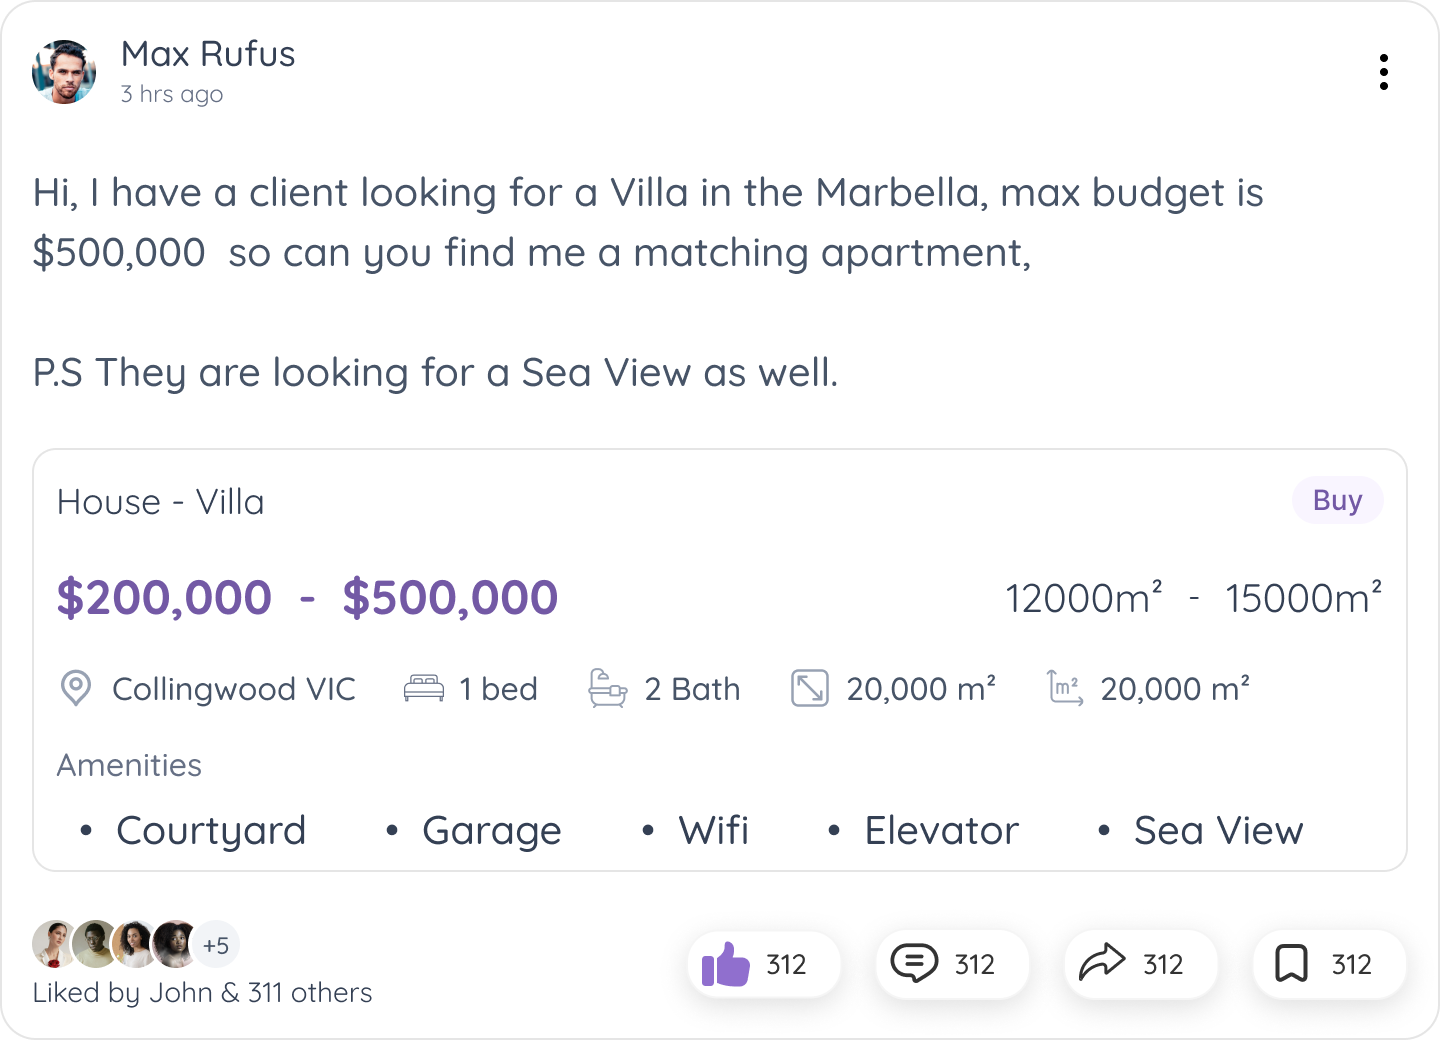Click the share arrow icon
Viewport: 1440px width, 1040px height.
(1102, 964)
